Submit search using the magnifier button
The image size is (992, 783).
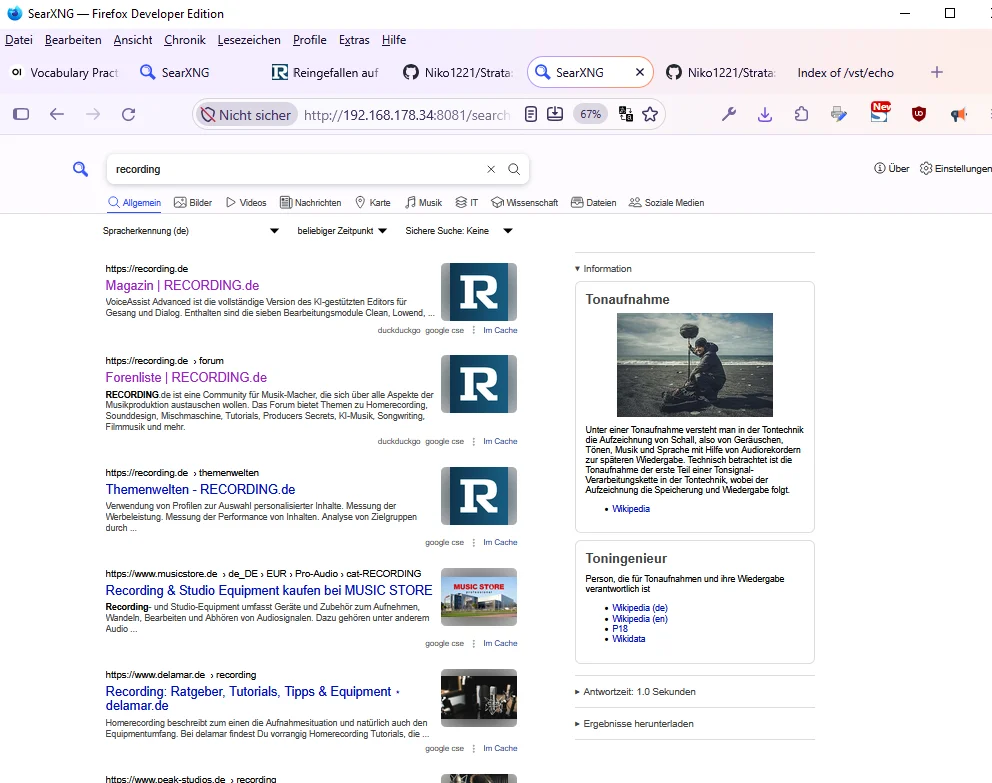click(x=514, y=169)
